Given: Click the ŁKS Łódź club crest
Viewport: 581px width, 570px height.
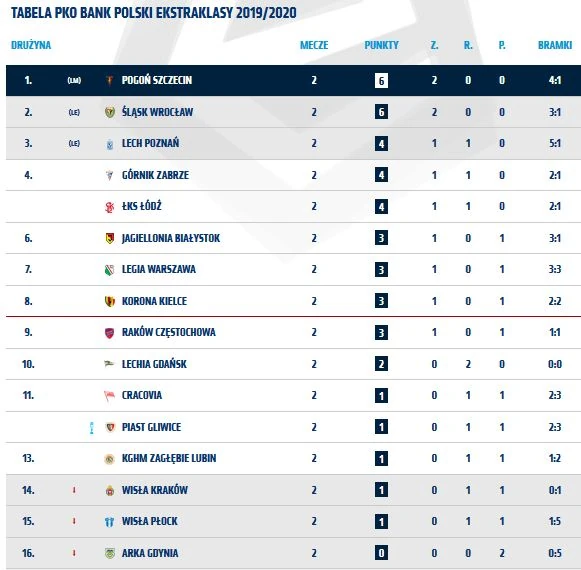Looking at the screenshot, I should [109, 207].
